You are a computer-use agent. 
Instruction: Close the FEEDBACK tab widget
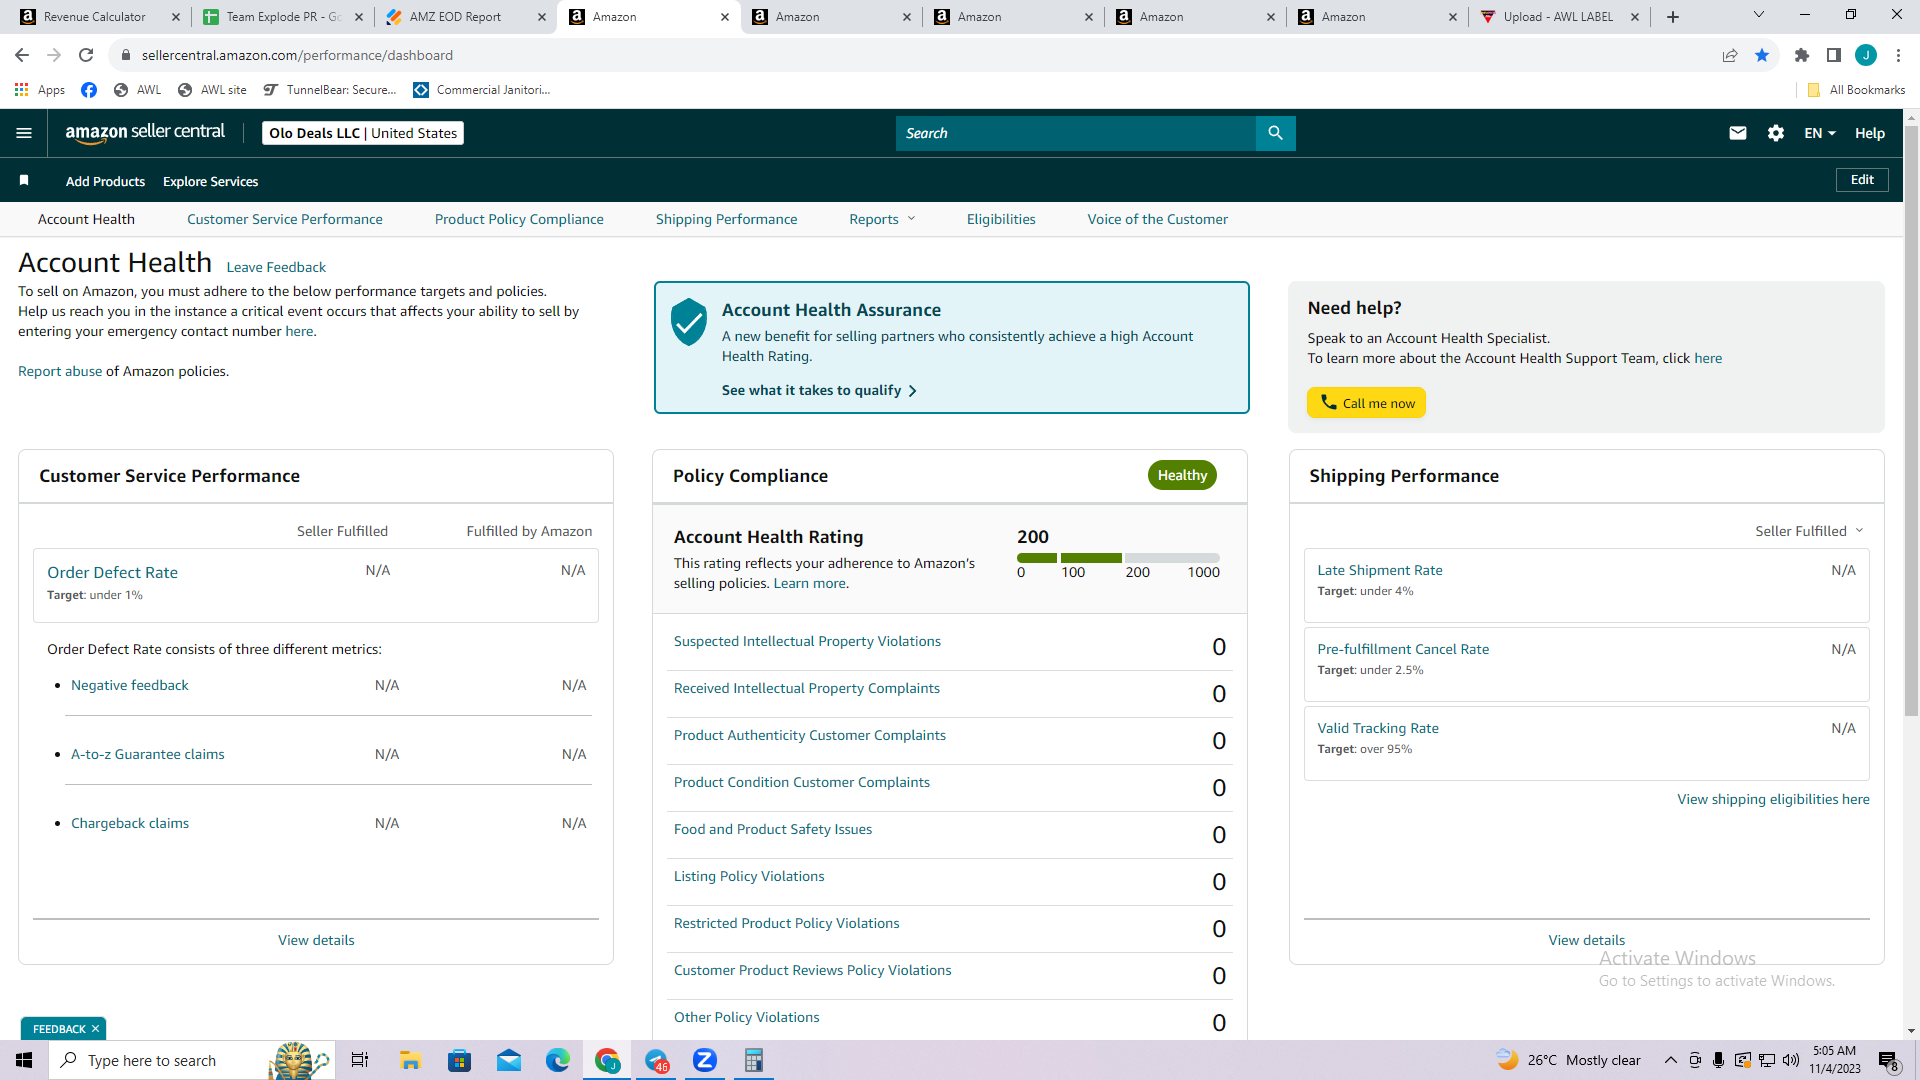95,1029
